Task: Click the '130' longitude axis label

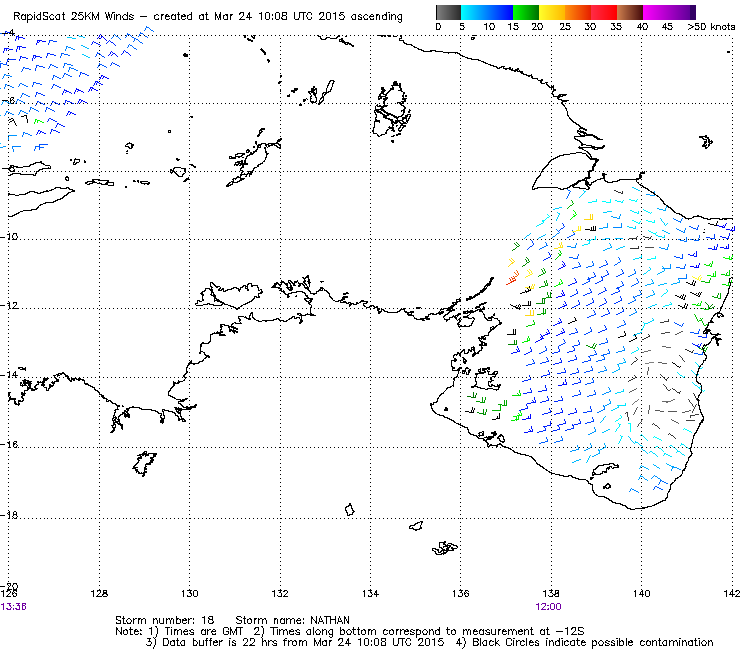Action: click(x=190, y=593)
